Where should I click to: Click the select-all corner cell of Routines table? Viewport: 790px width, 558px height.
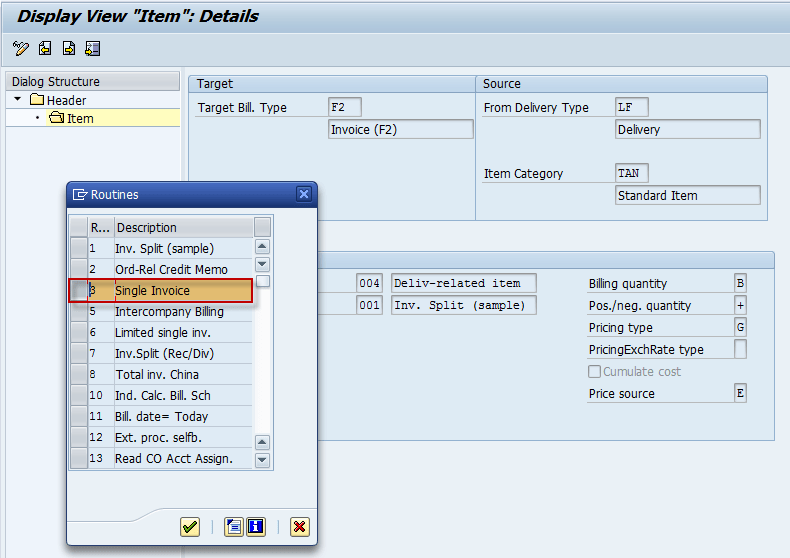[x=79, y=227]
